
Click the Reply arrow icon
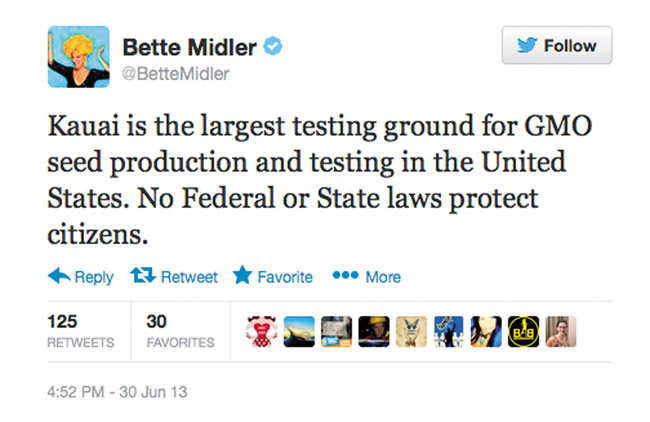click(x=59, y=276)
